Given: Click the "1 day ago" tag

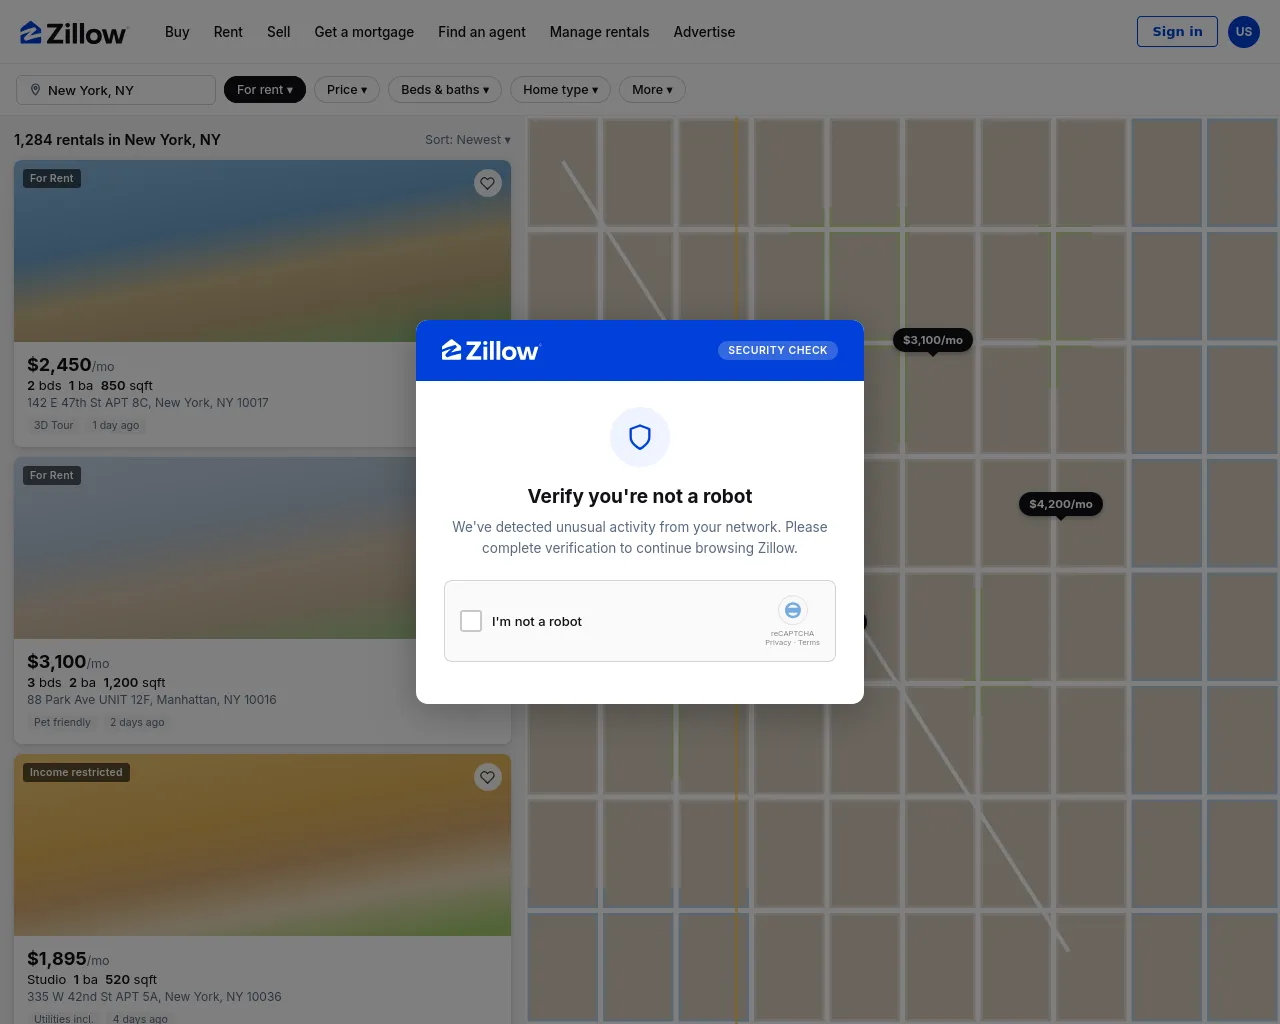Looking at the screenshot, I should 116,425.
